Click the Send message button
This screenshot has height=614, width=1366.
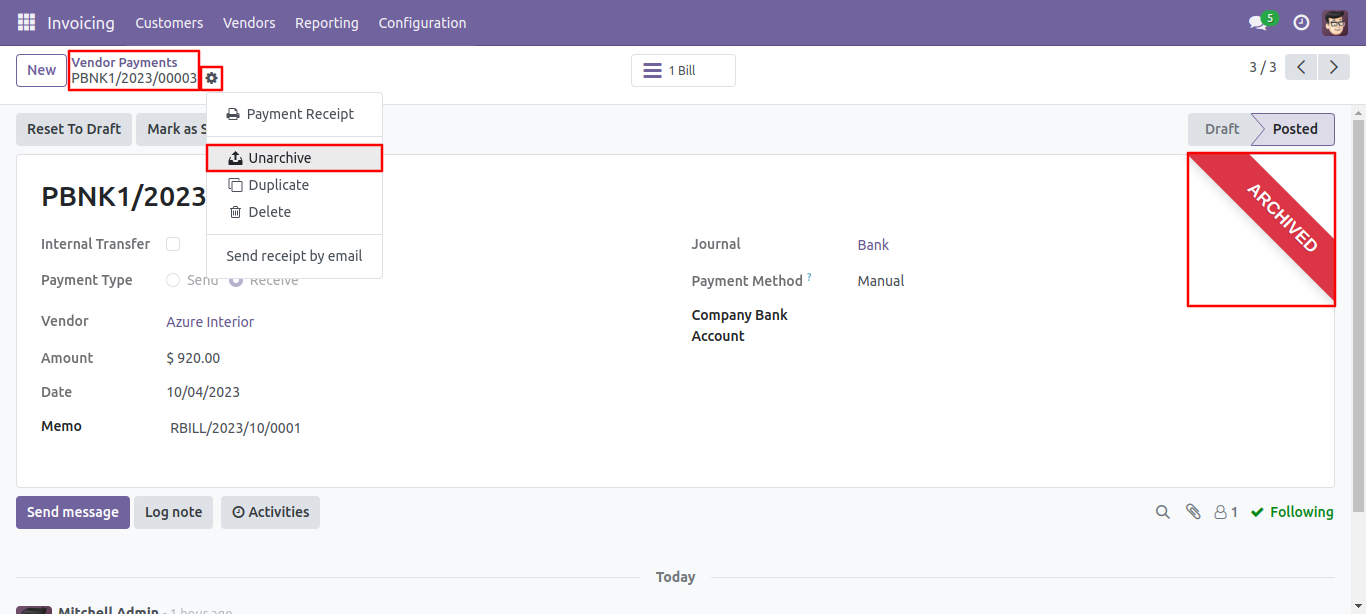click(73, 512)
